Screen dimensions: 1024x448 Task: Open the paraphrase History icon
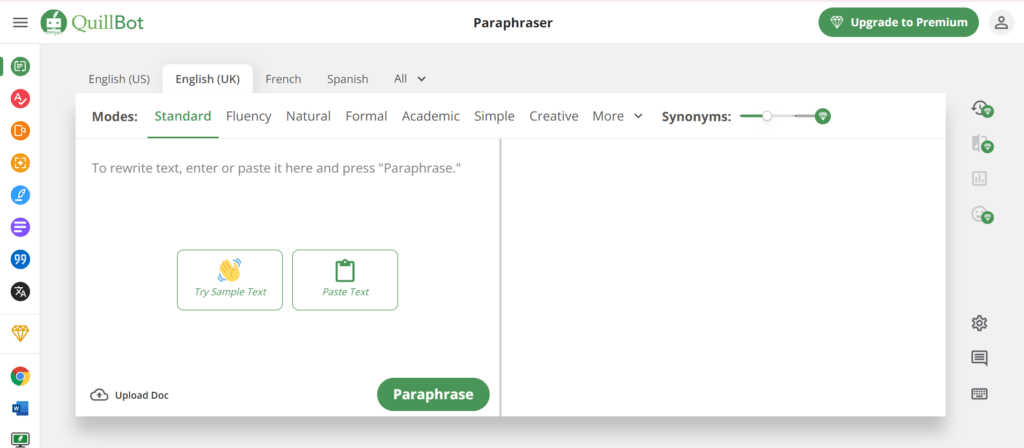[x=980, y=109]
